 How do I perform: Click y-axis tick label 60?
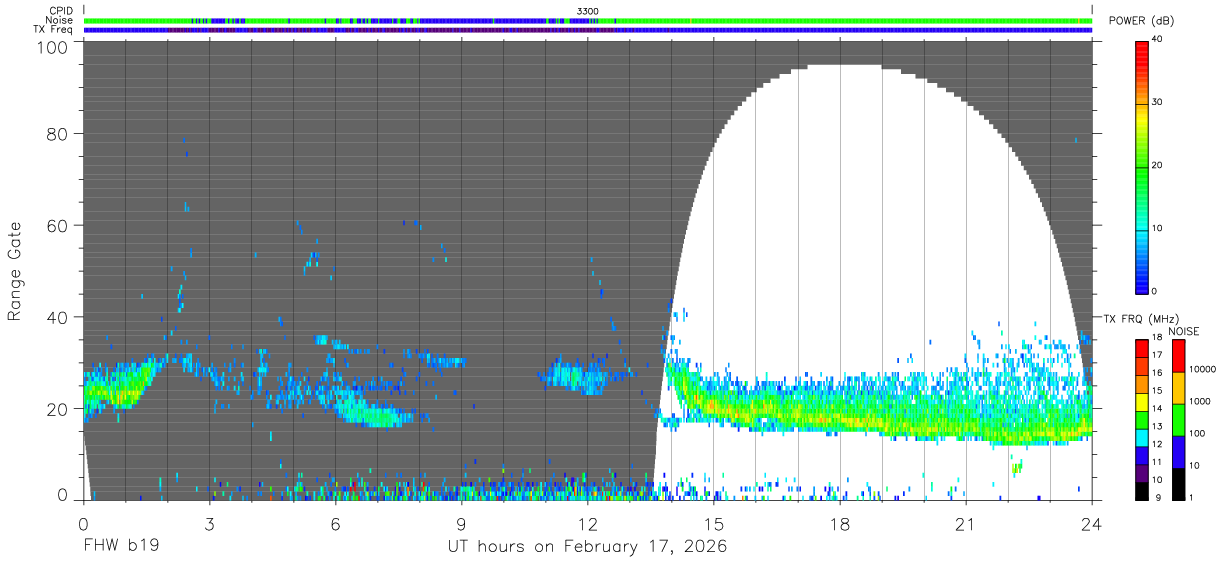pos(59,226)
